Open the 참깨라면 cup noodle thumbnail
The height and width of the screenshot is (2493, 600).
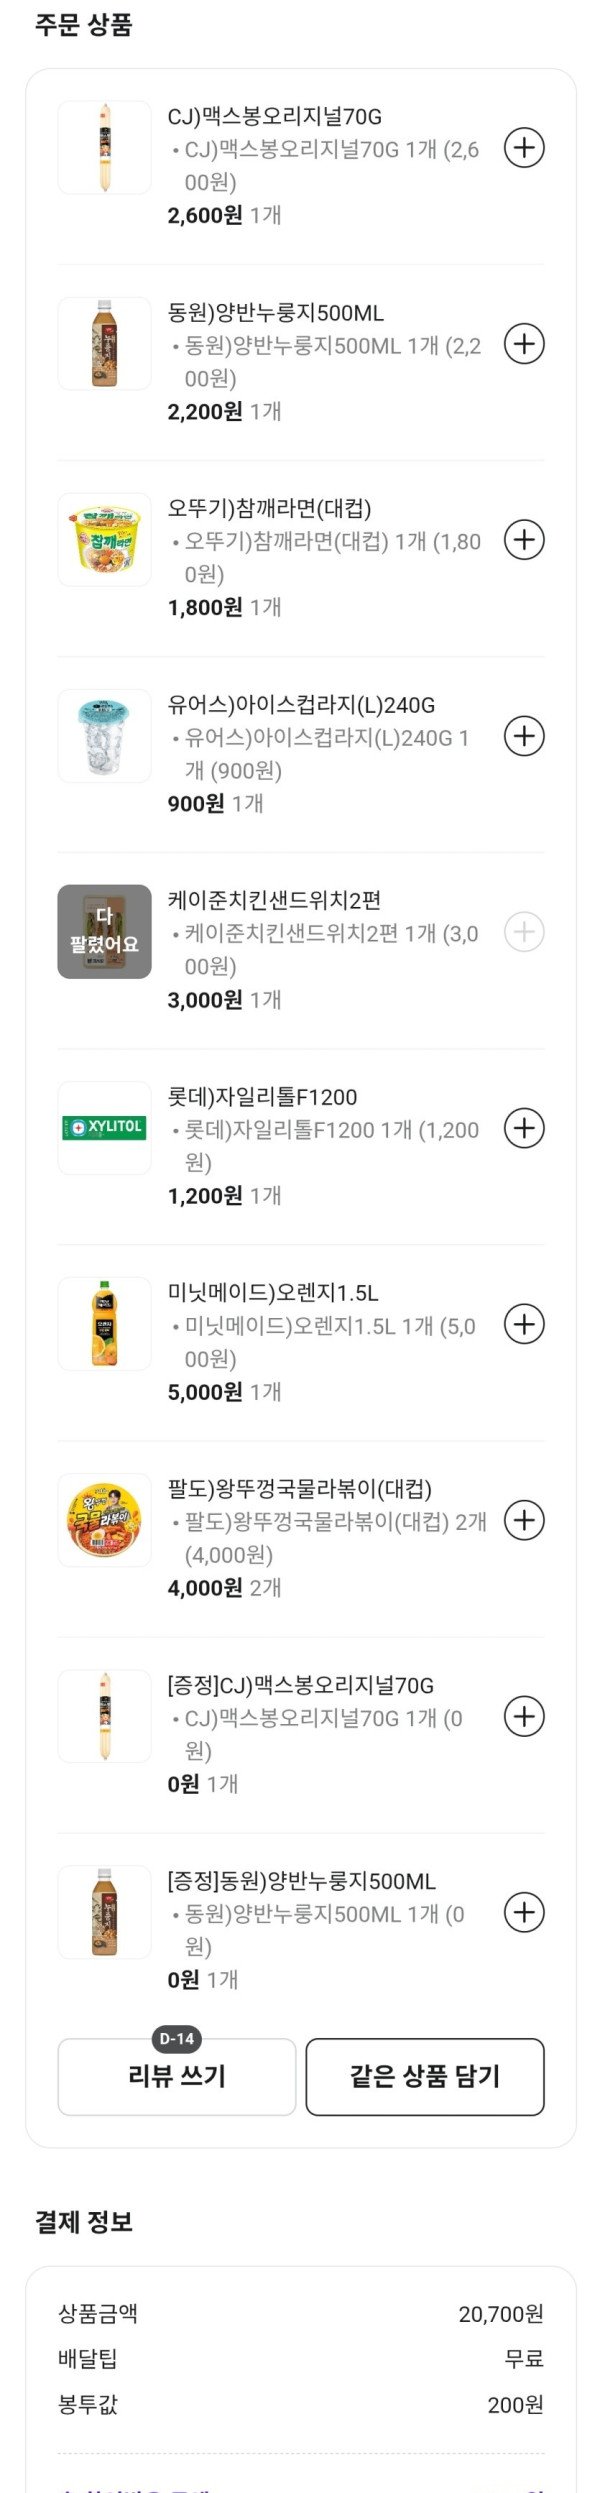[x=104, y=539]
